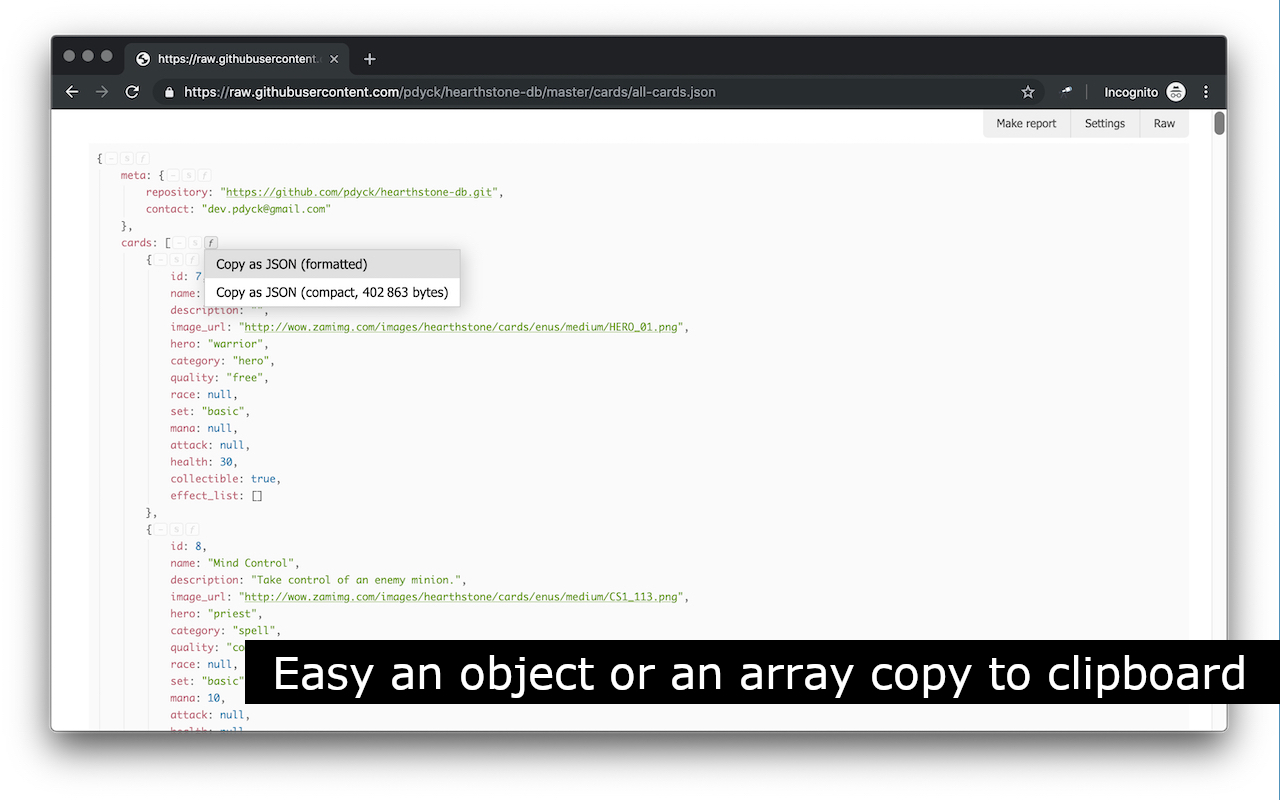The image size is (1280, 800).
Task: Click 's' icon of the Mind Control card object
Action: [176, 529]
